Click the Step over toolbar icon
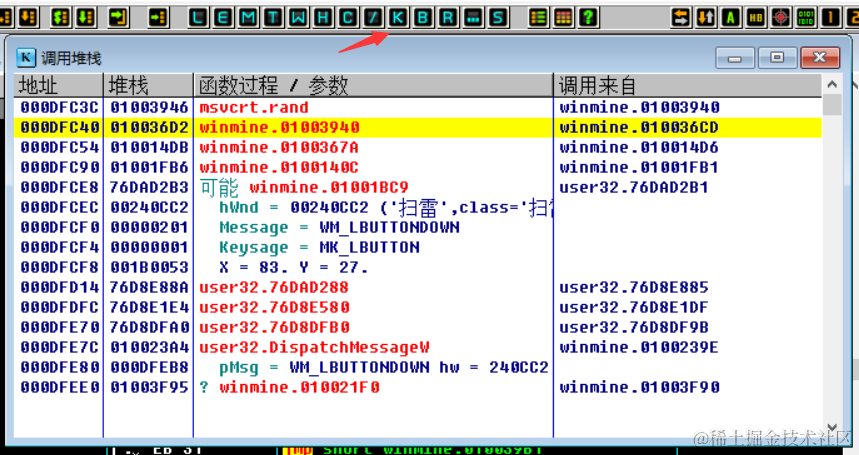 point(28,18)
